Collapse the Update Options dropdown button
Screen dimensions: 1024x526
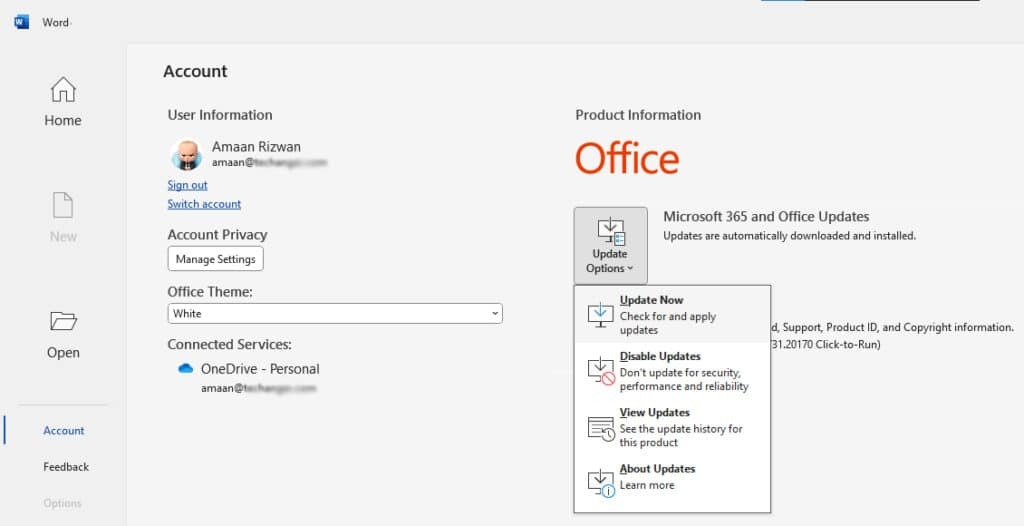click(610, 246)
